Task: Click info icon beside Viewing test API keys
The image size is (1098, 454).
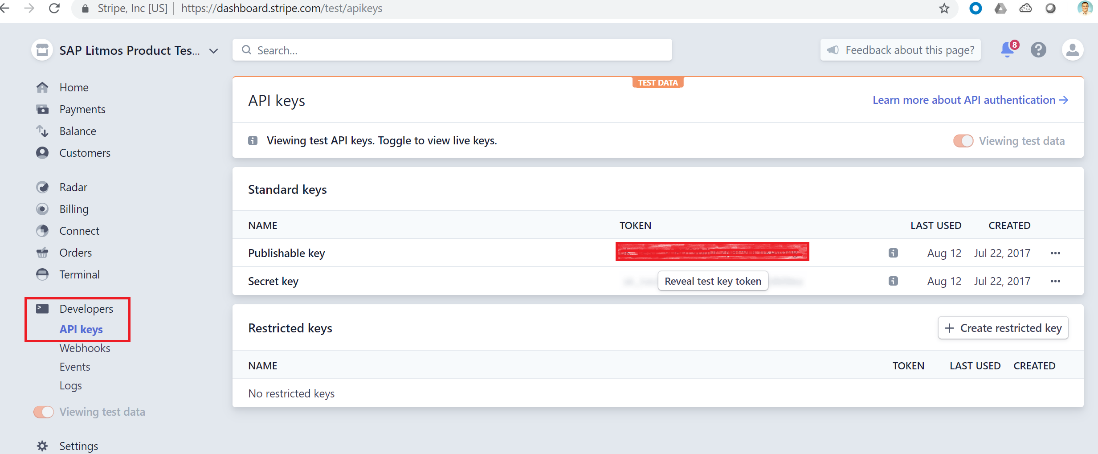Action: [x=253, y=141]
